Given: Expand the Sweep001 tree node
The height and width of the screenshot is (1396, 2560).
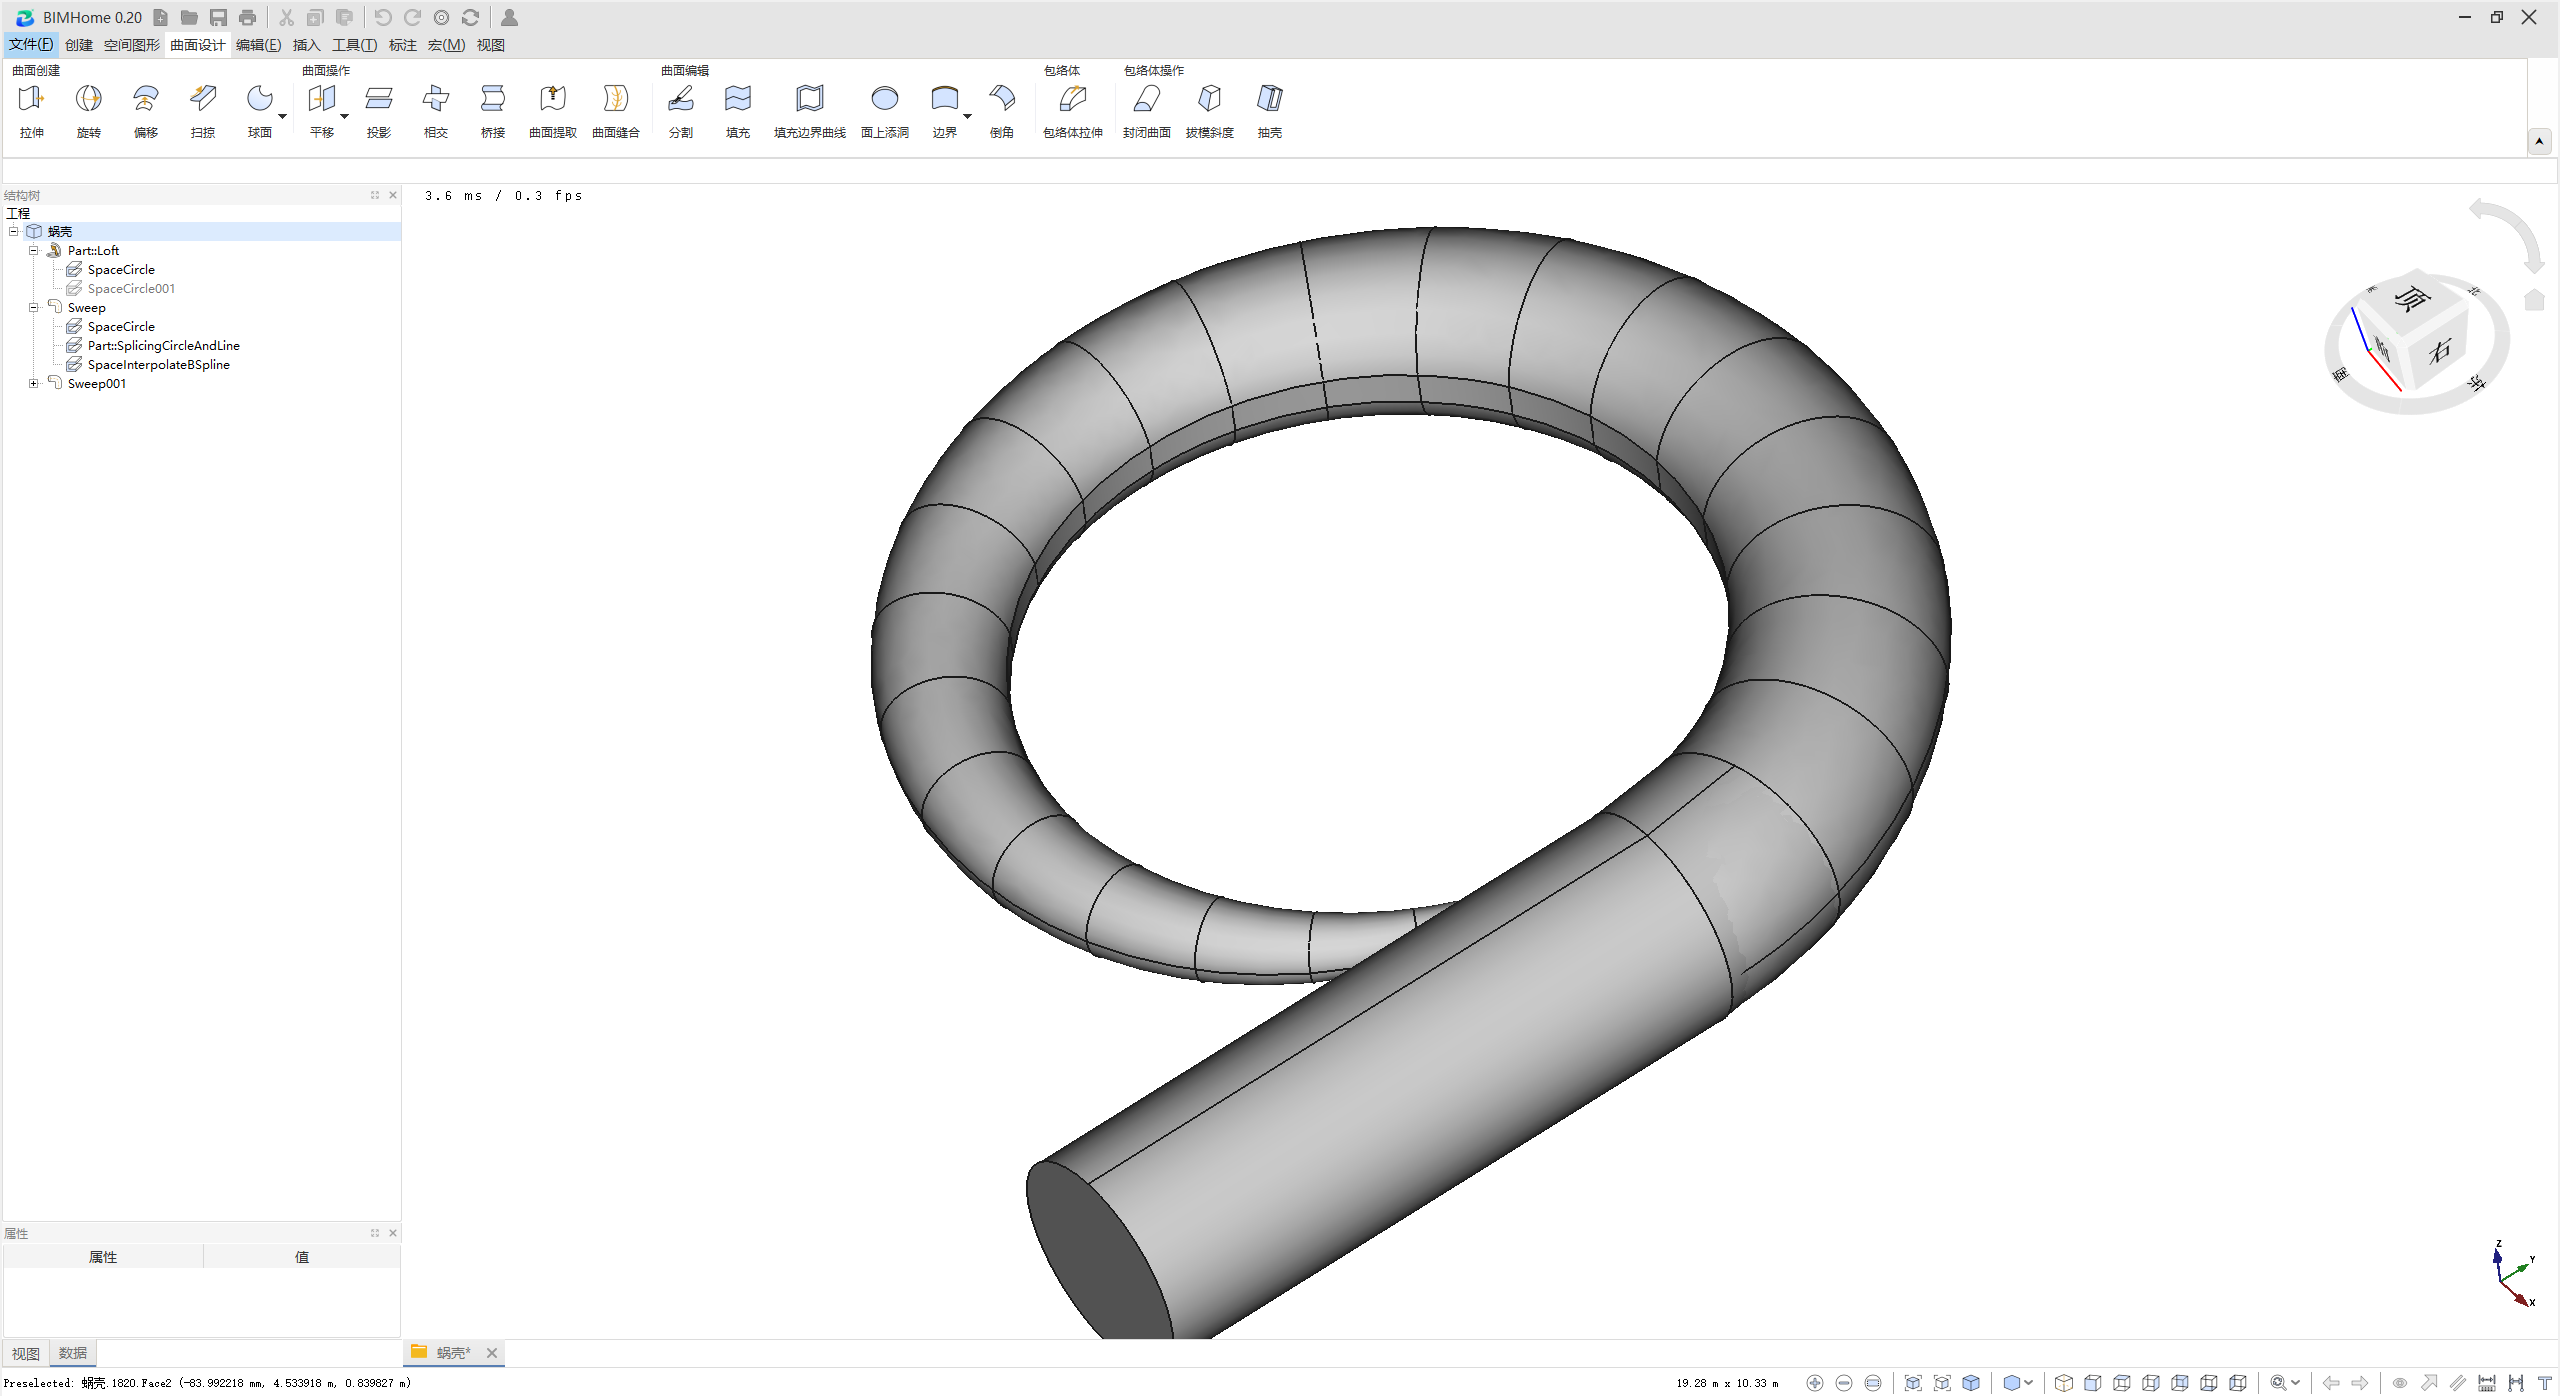Looking at the screenshot, I should pyautogui.click(x=33, y=384).
